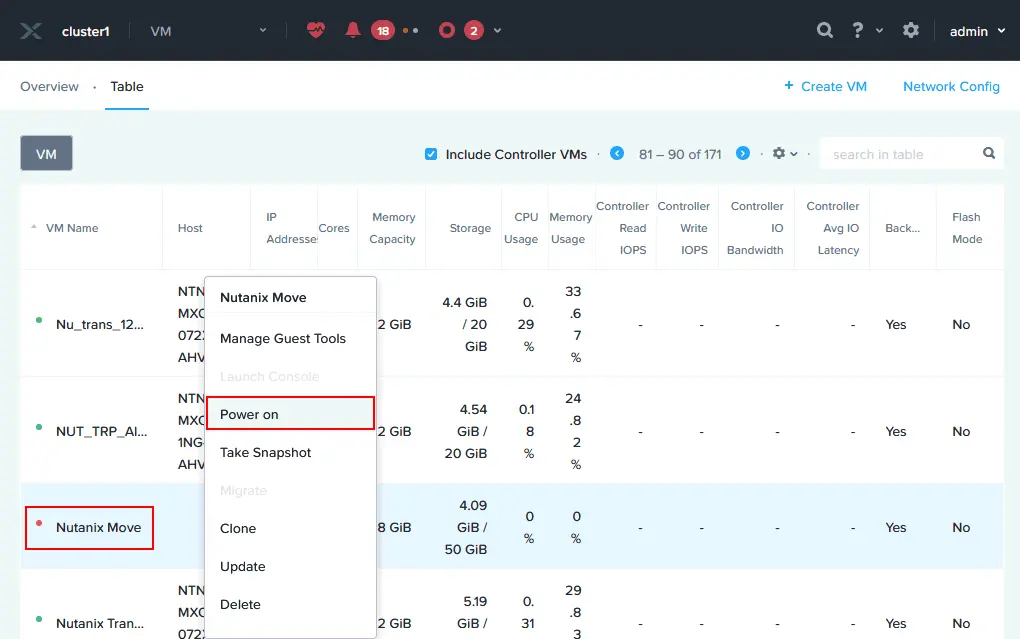
Task: Click the red 2 tasks badge
Action: [x=474, y=31]
